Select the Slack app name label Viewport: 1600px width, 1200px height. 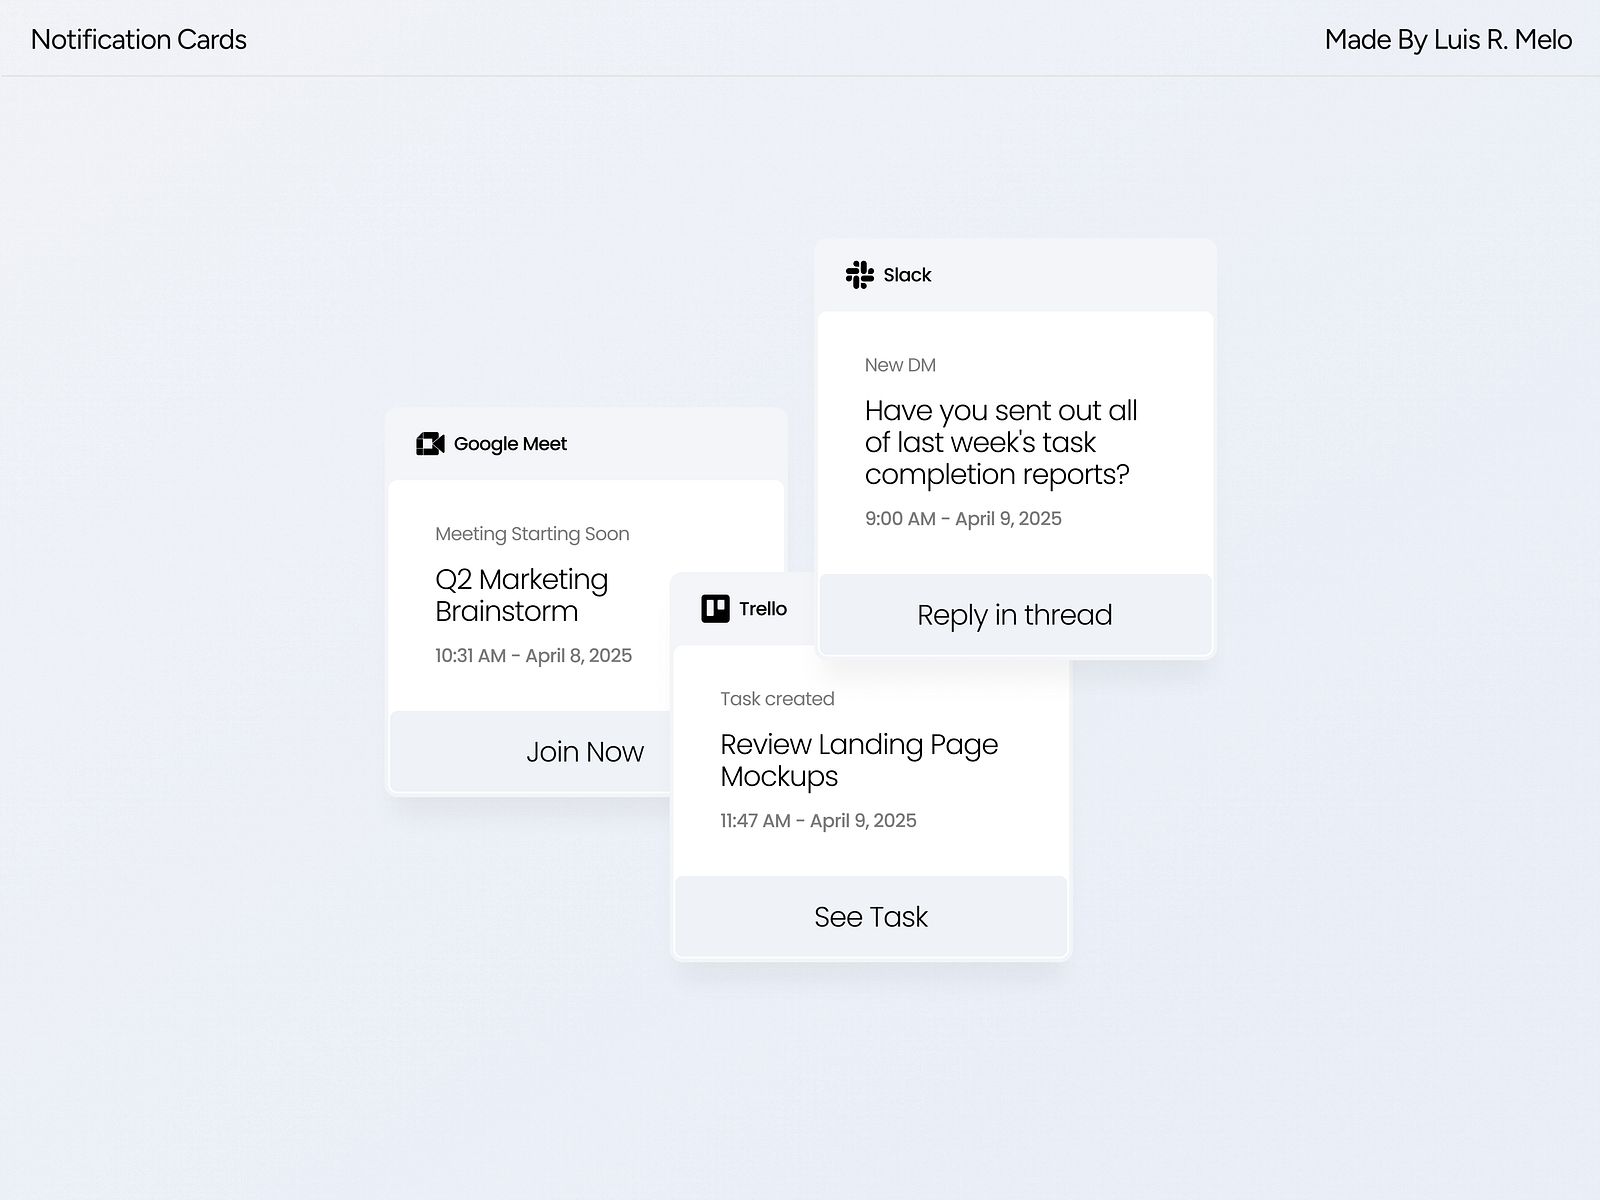[907, 275]
